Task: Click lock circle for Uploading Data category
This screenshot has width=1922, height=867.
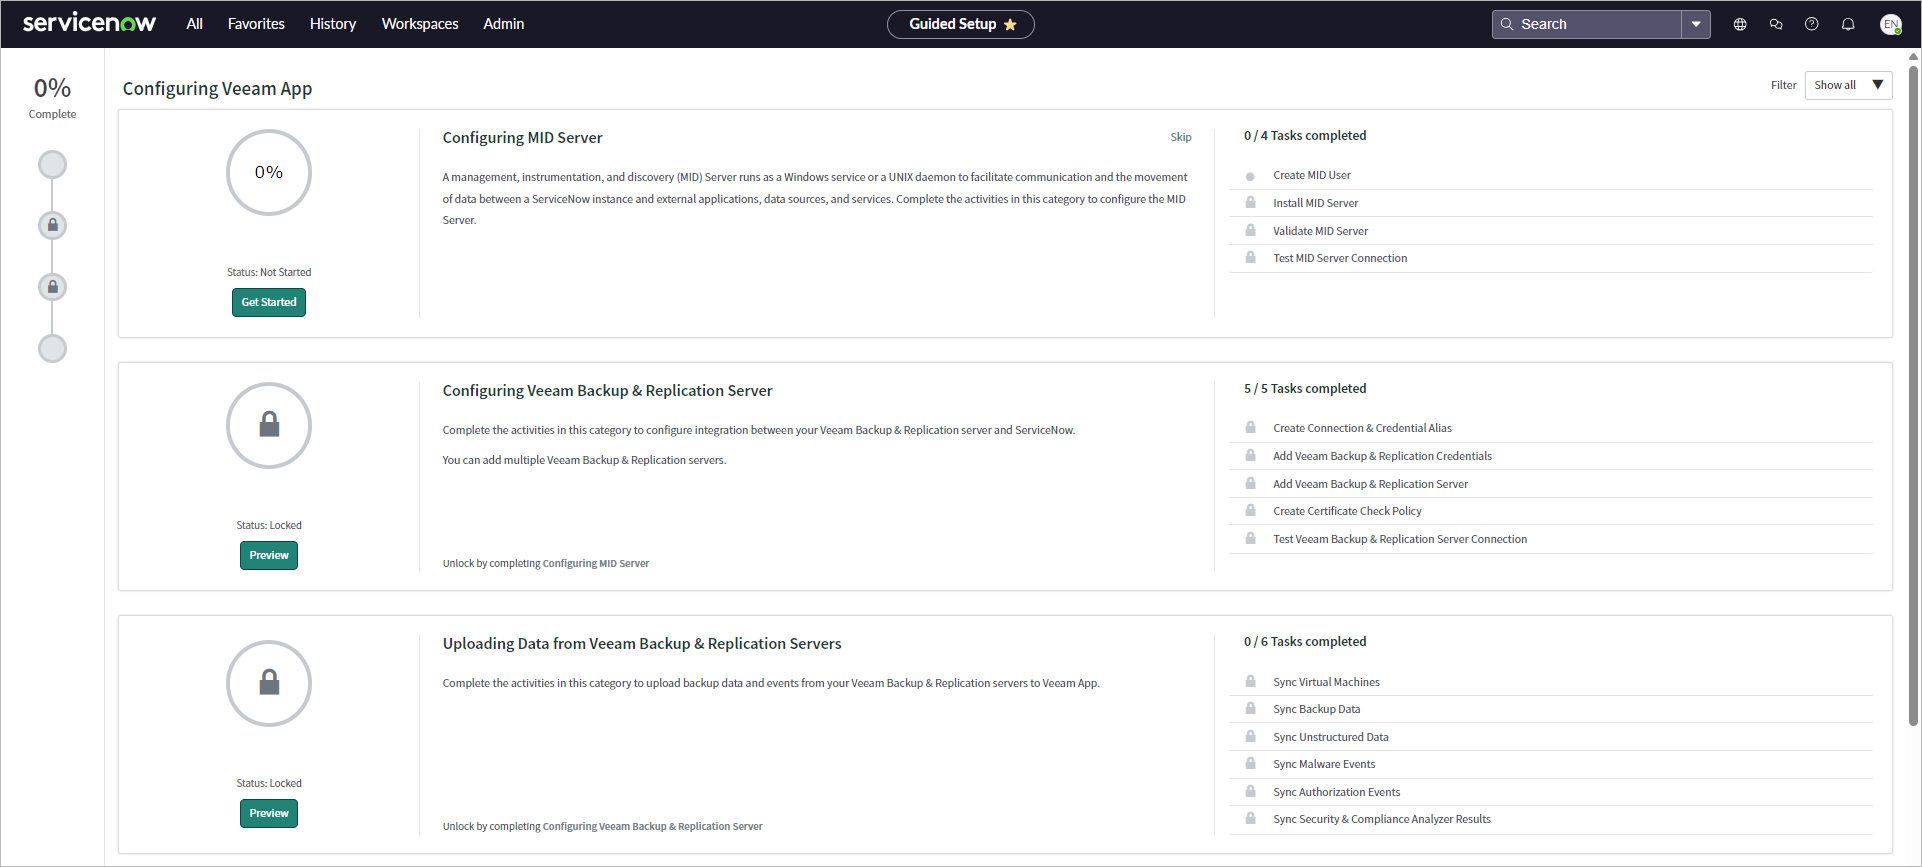Action: pos(269,683)
